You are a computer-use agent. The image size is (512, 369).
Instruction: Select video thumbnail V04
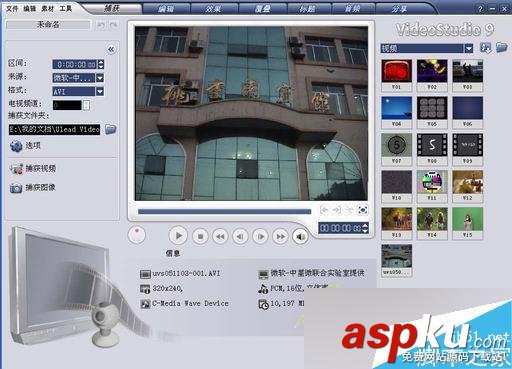pos(396,112)
